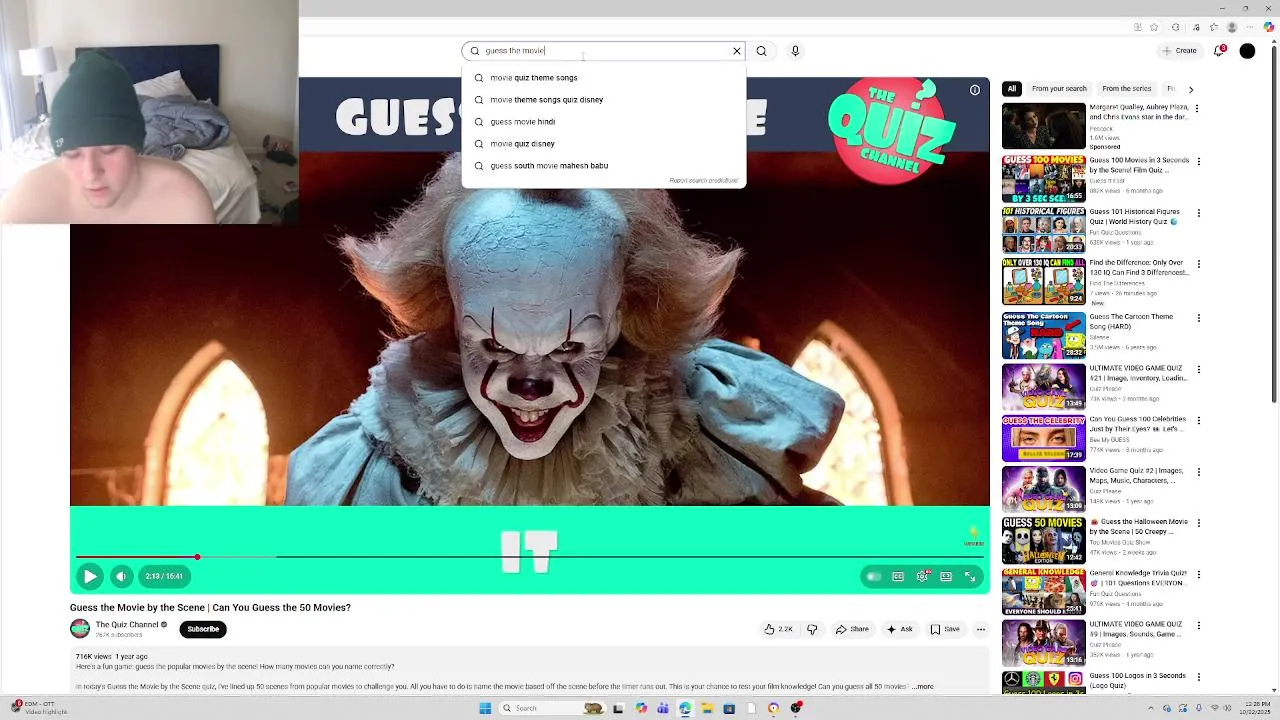Screen dimensions: 1280x720
Task: Save the video to a playlist
Action: 945,629
